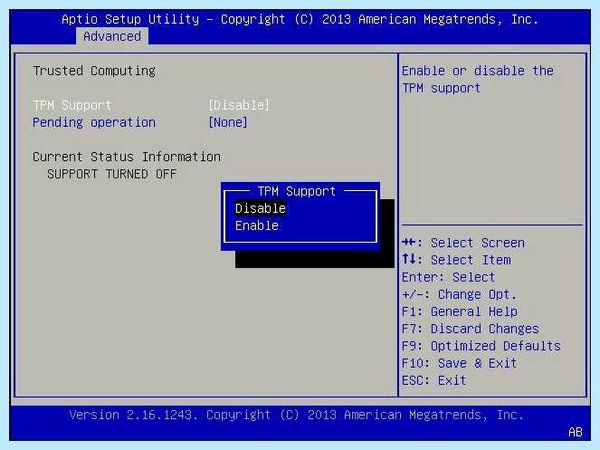Open the Advanced tab
This screenshot has width=600, height=450.
[112, 36]
